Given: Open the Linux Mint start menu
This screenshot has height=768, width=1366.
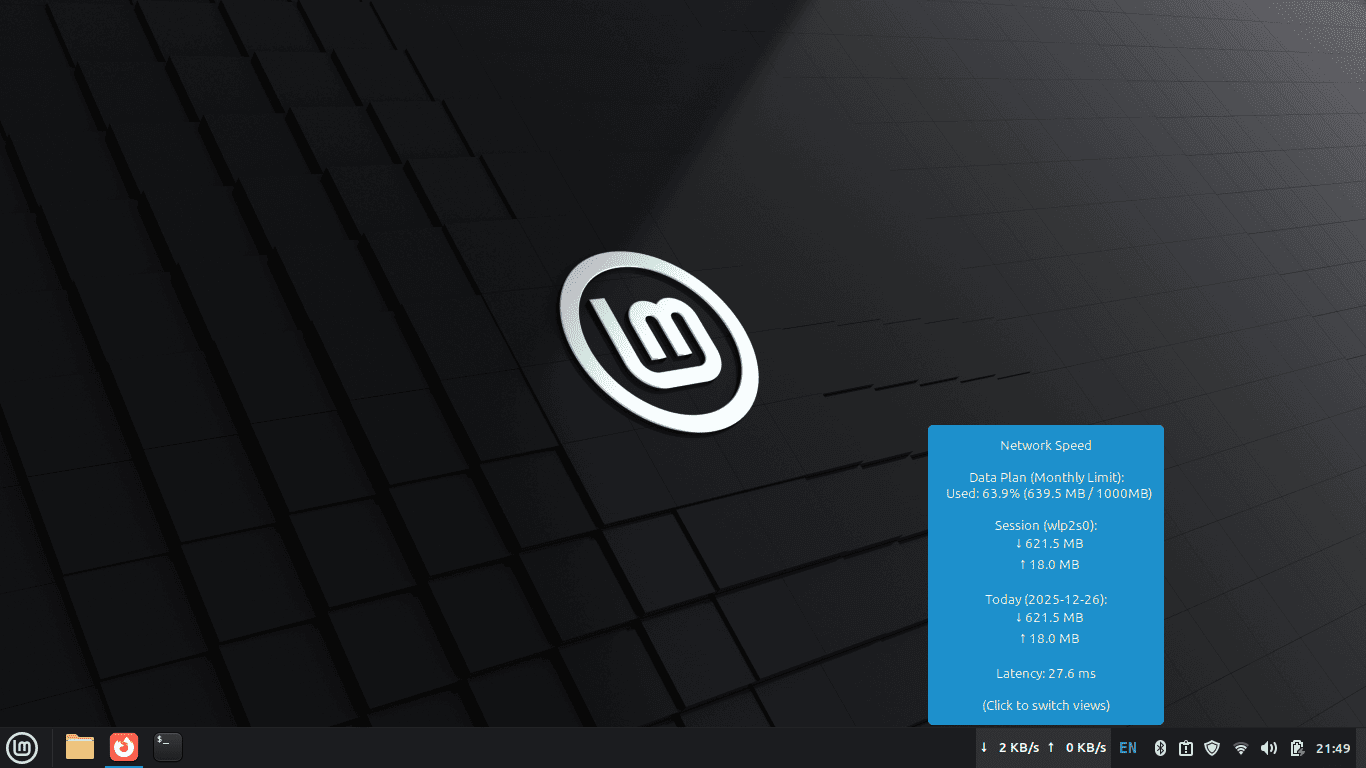Looking at the screenshot, I should [x=22, y=747].
